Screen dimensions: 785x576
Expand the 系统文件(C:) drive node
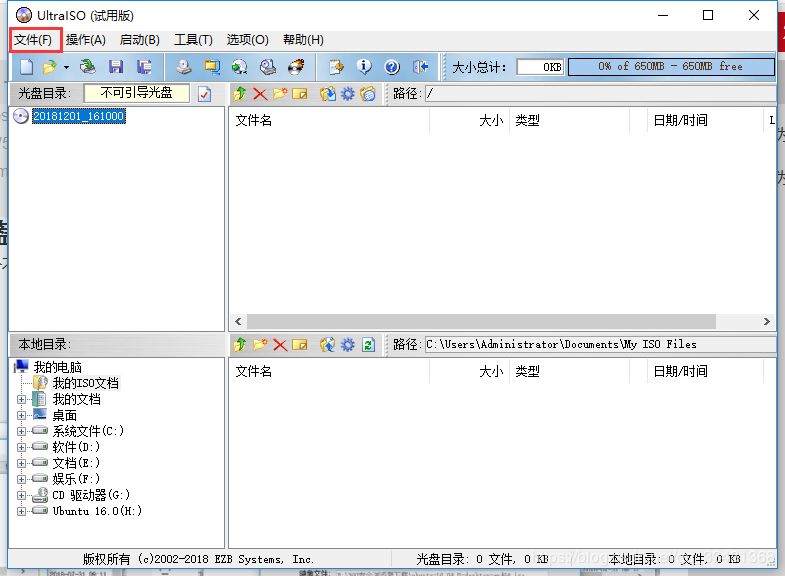(x=21, y=431)
